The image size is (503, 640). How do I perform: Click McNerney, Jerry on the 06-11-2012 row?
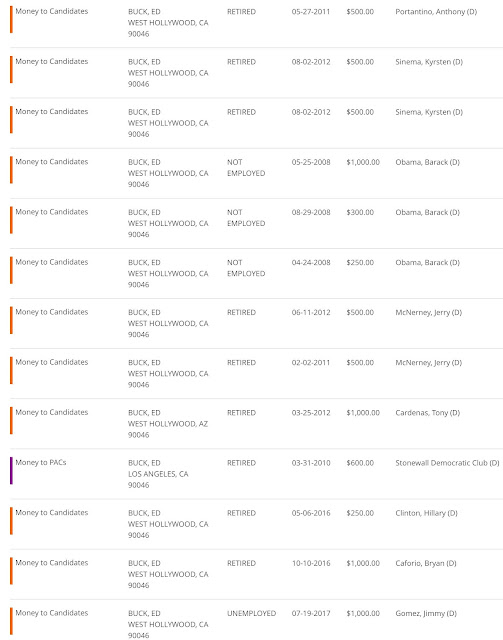[428, 313]
